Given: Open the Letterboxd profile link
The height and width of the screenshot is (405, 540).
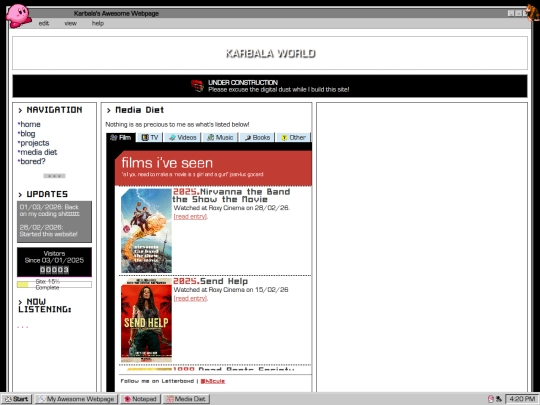Looking at the screenshot, I should tap(212, 381).
